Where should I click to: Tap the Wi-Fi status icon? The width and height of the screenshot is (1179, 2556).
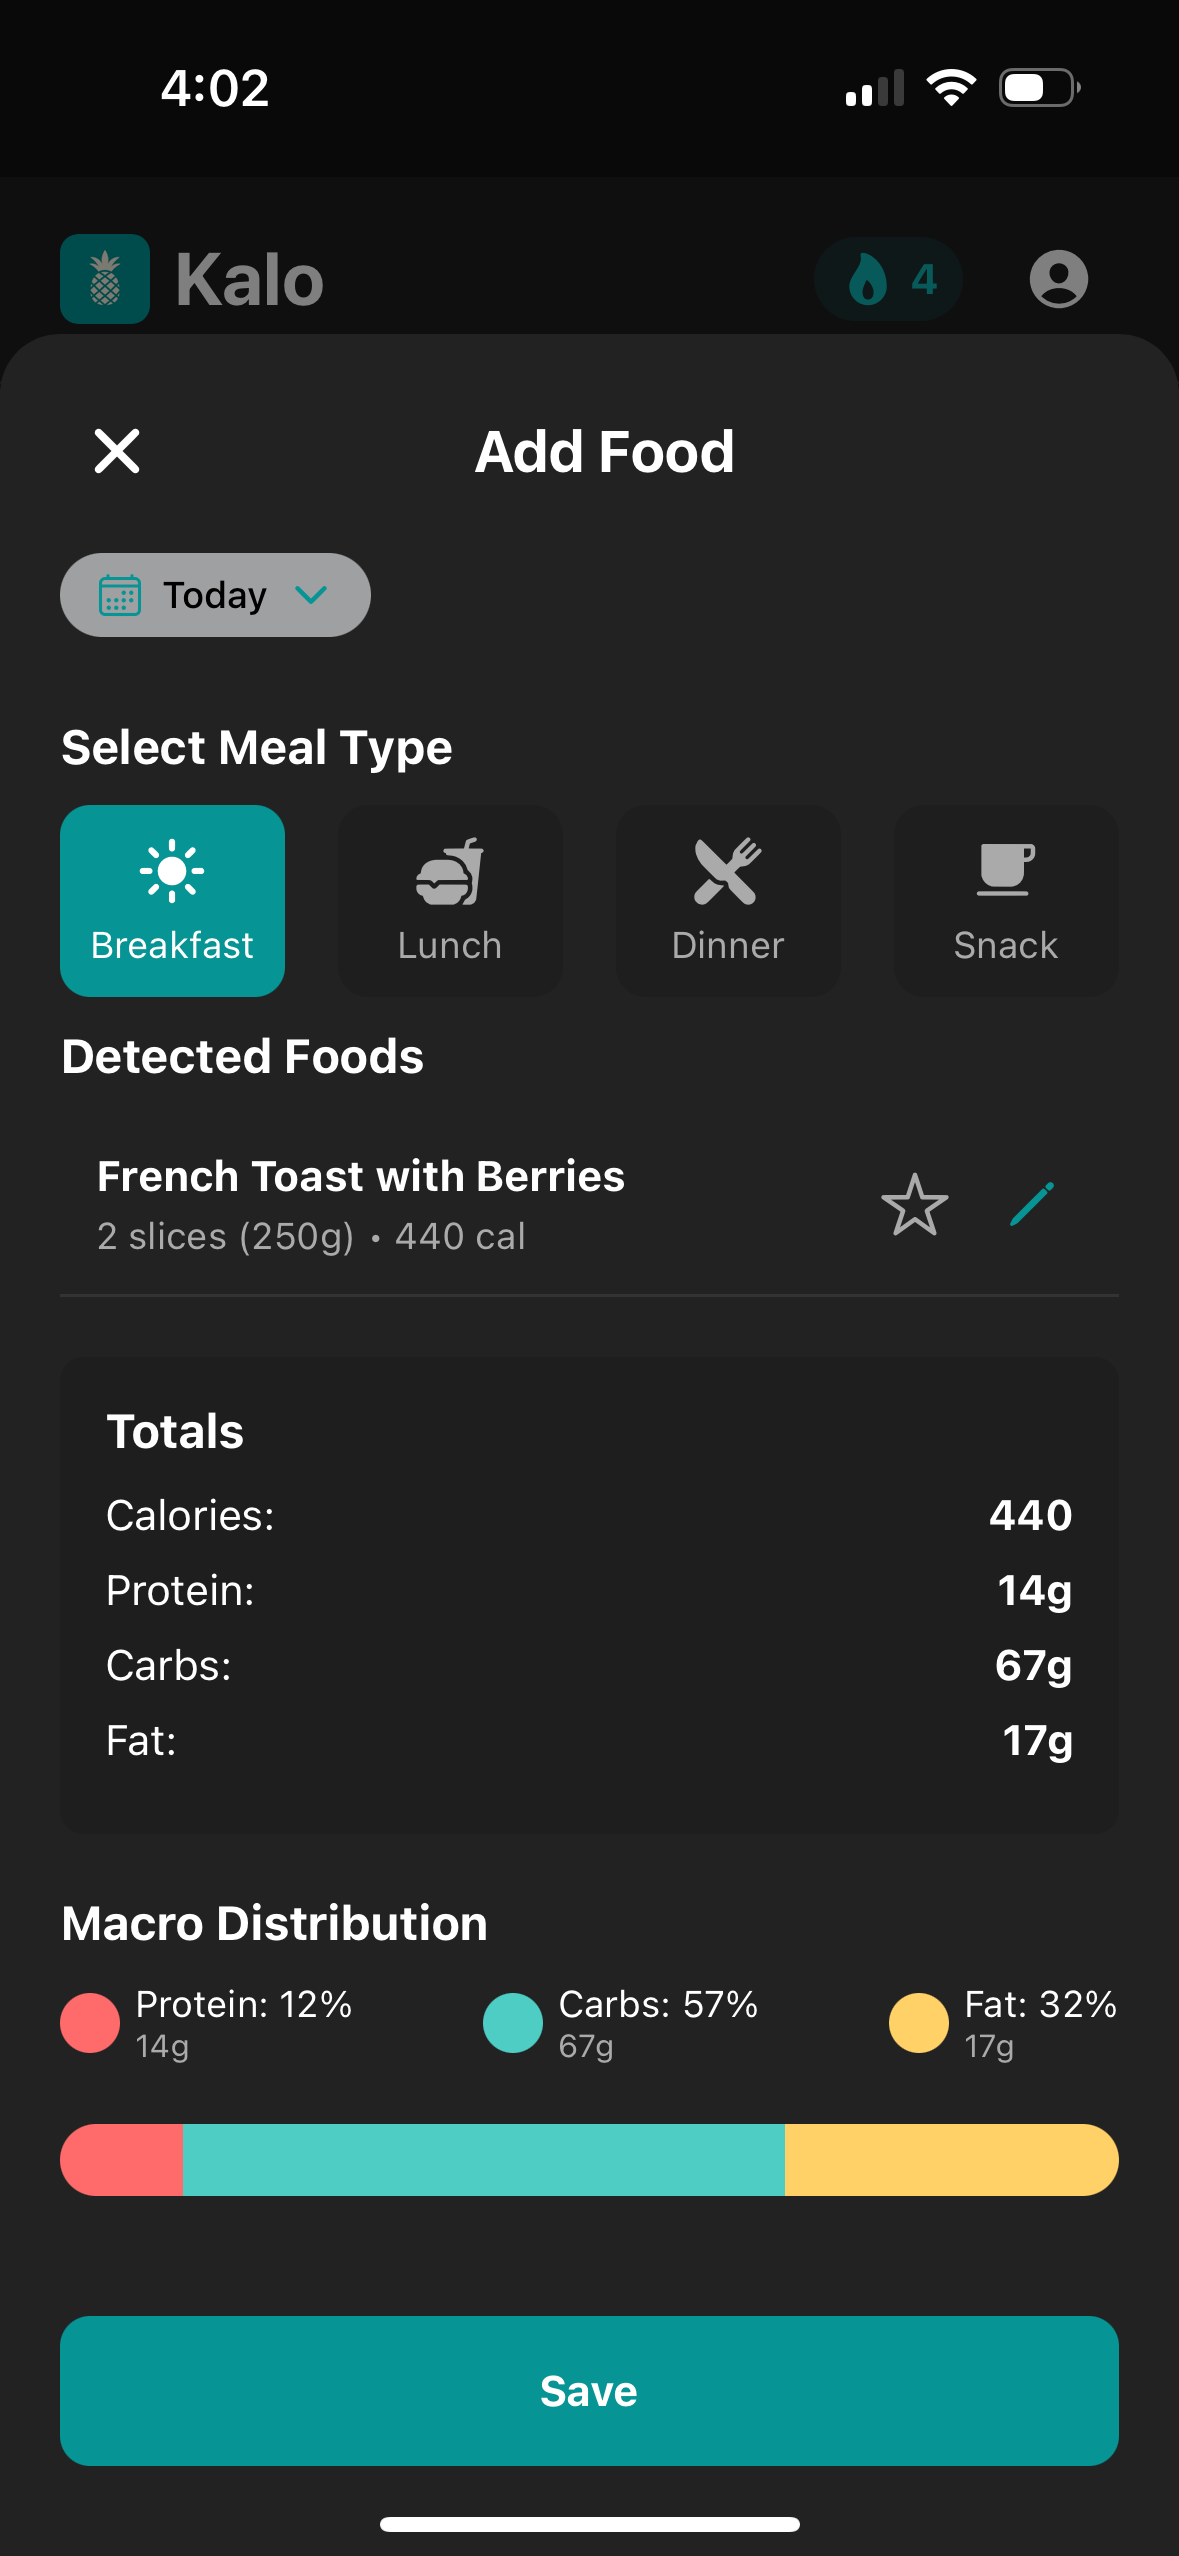pos(951,88)
